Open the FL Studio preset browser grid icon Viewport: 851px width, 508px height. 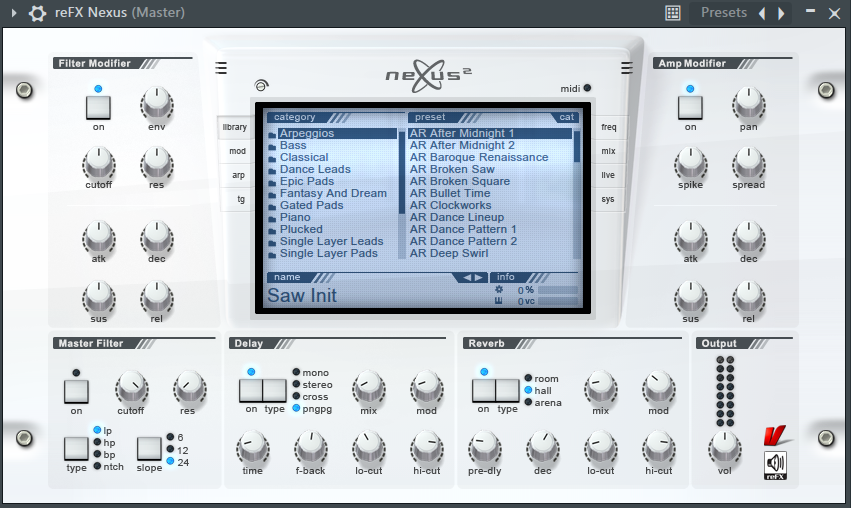point(672,13)
